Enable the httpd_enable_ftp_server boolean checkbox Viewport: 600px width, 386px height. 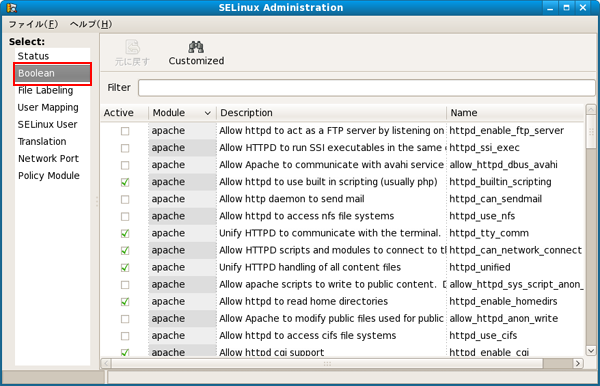[x=125, y=131]
